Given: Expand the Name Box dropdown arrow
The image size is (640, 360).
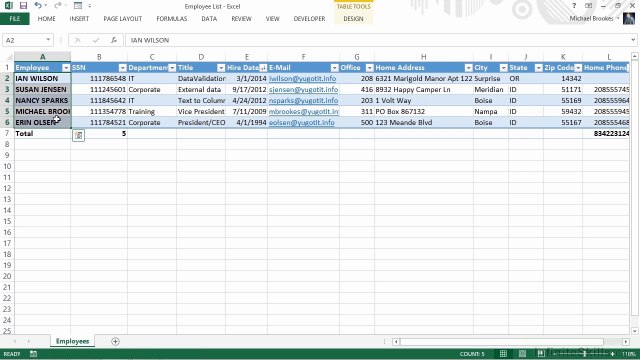Looking at the screenshot, I should (x=48, y=40).
